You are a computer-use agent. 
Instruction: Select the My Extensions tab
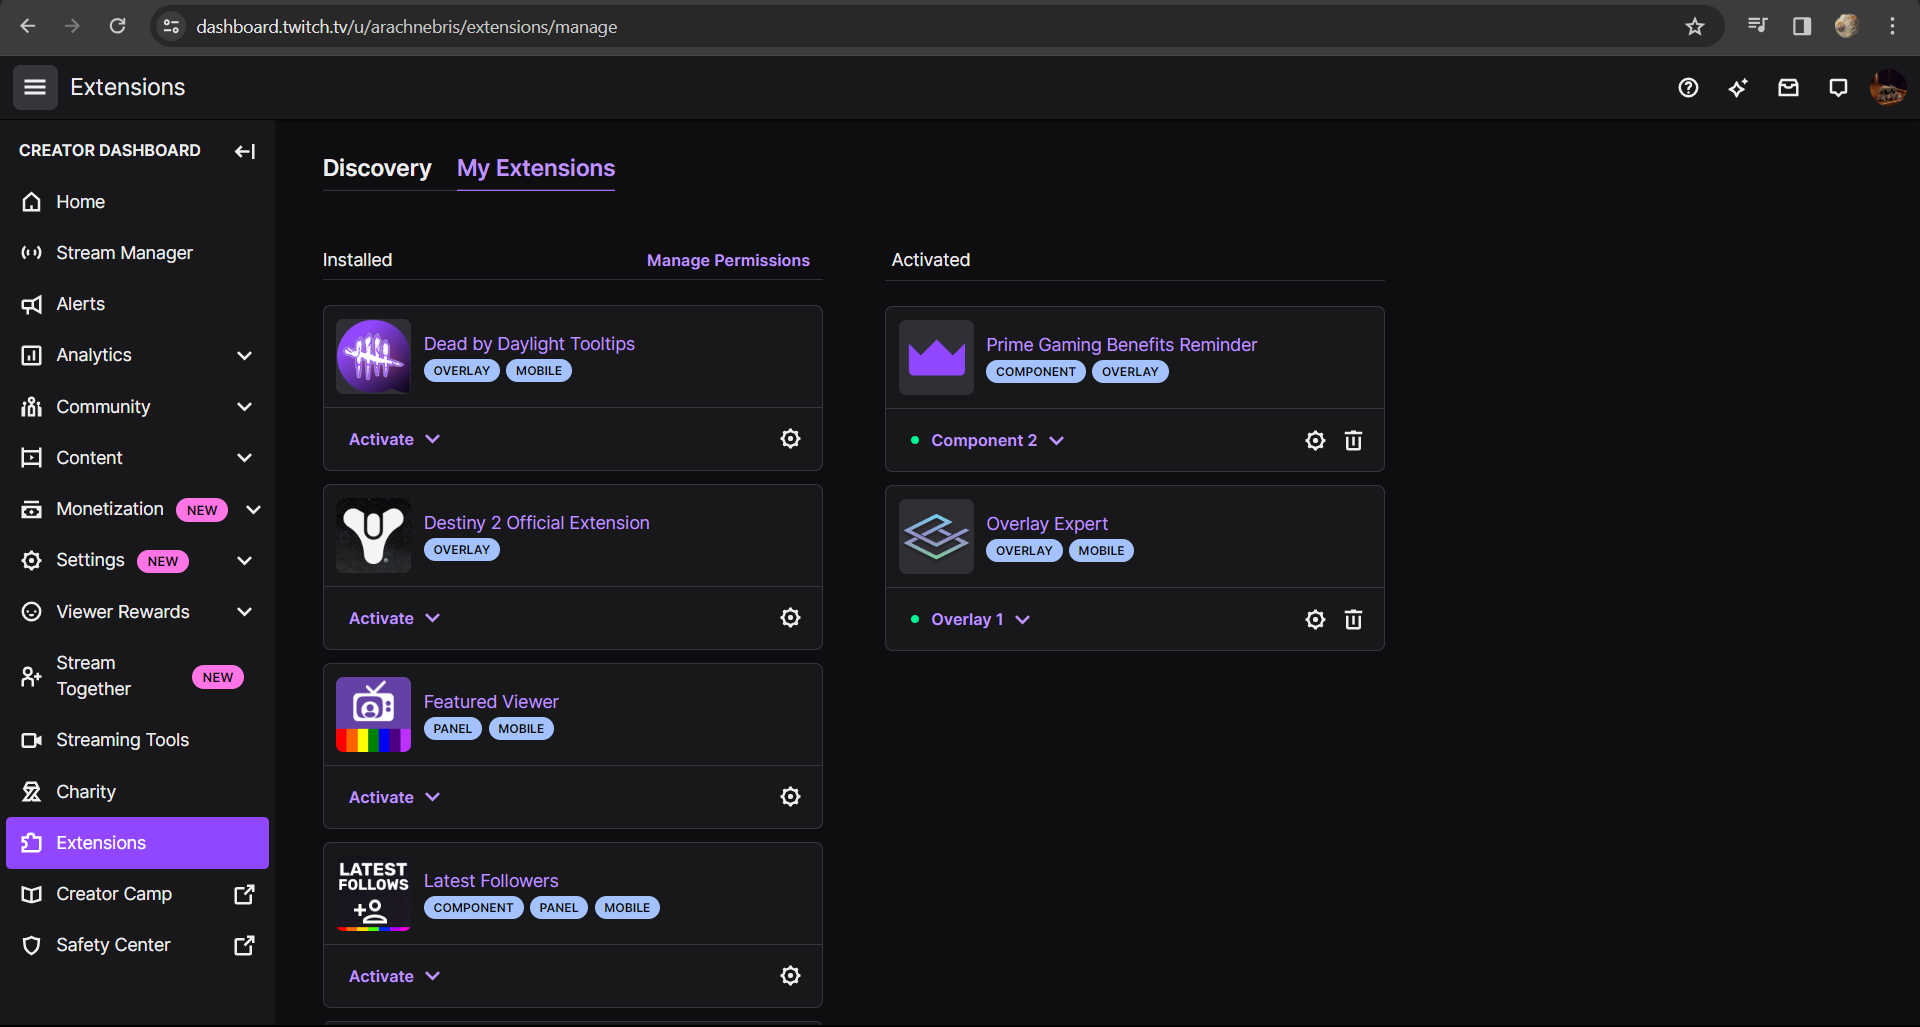[x=536, y=168]
